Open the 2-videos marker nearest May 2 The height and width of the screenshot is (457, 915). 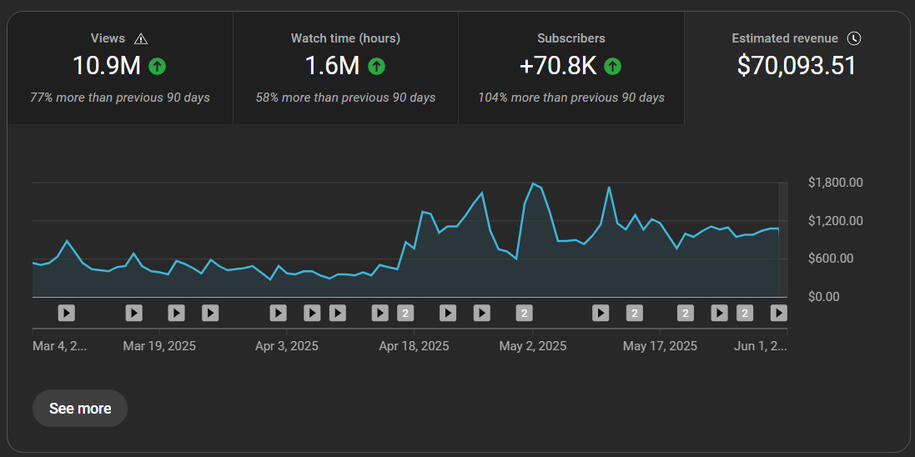[524, 313]
